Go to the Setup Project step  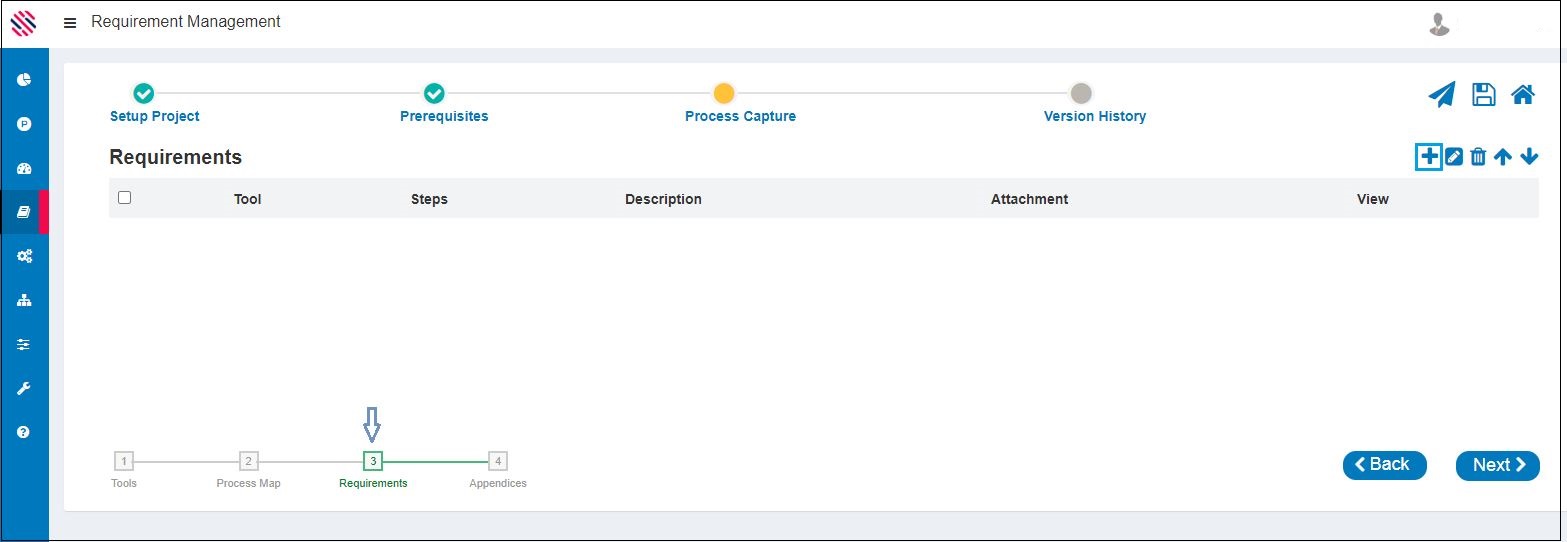pos(144,94)
